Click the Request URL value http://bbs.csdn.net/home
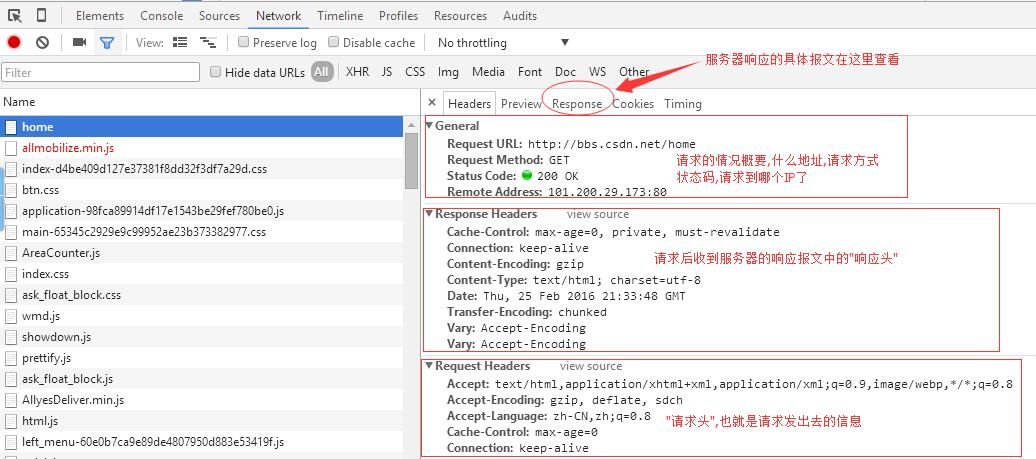This screenshot has width=1036, height=459. pos(611,144)
